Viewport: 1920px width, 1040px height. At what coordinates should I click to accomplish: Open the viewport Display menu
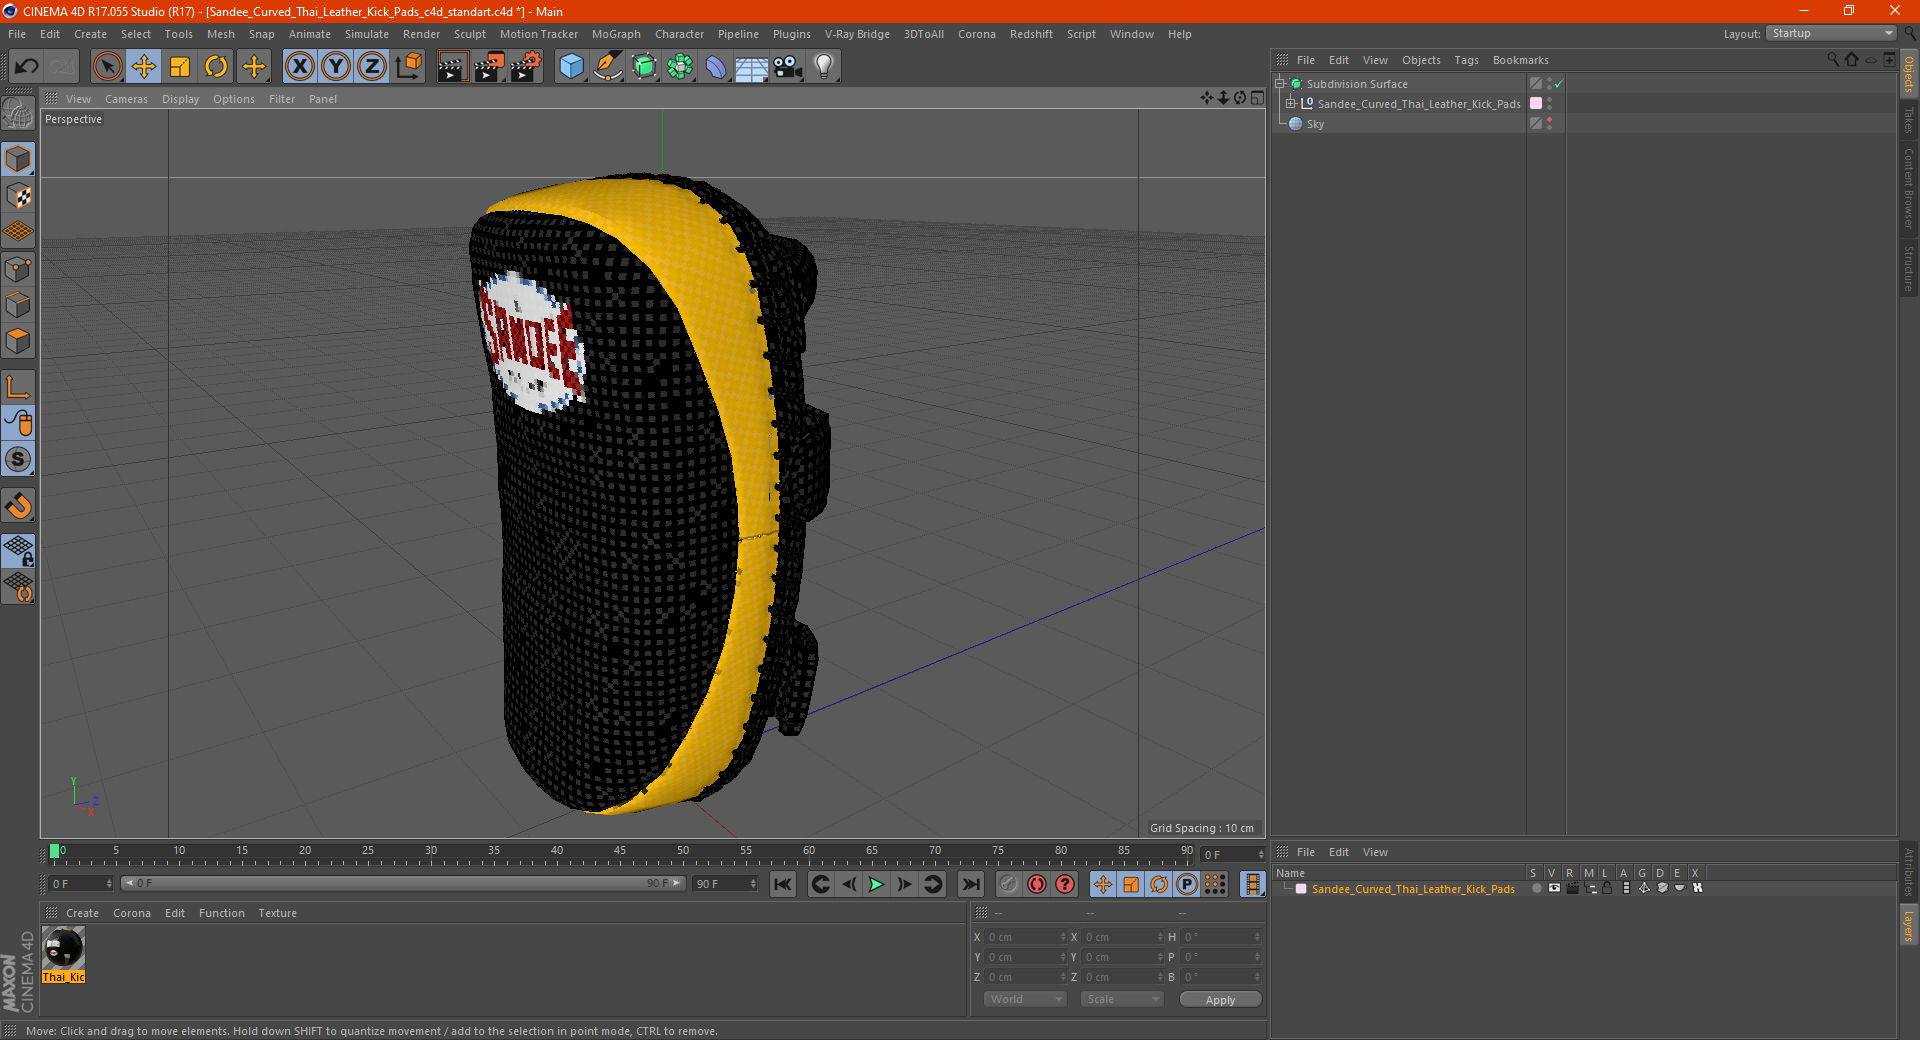click(180, 99)
